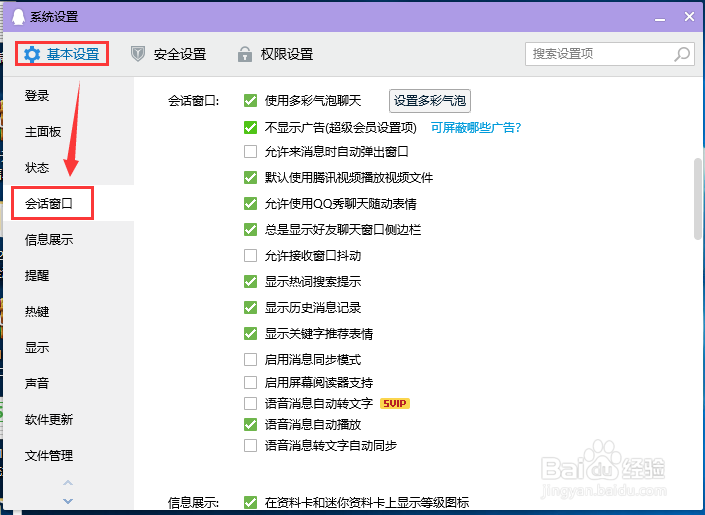Enable 允许接收窗口抖动
The image size is (705, 515).
pos(250,255)
